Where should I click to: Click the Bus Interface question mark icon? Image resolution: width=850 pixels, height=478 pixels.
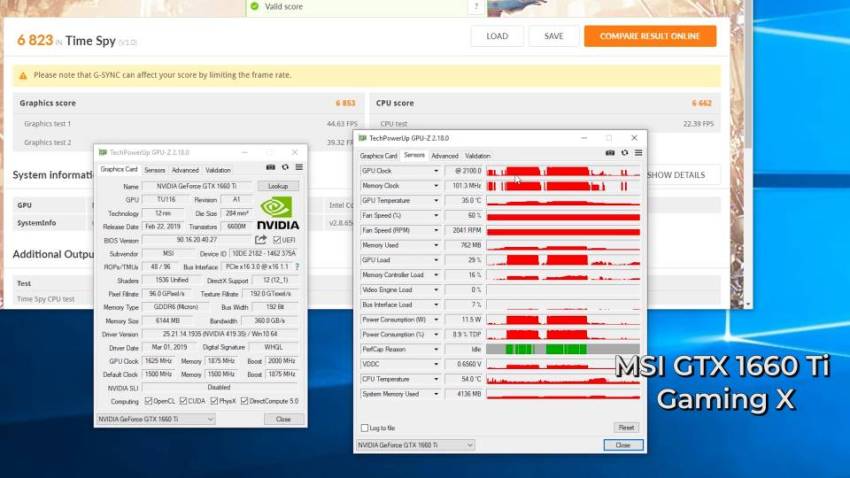coord(297,267)
